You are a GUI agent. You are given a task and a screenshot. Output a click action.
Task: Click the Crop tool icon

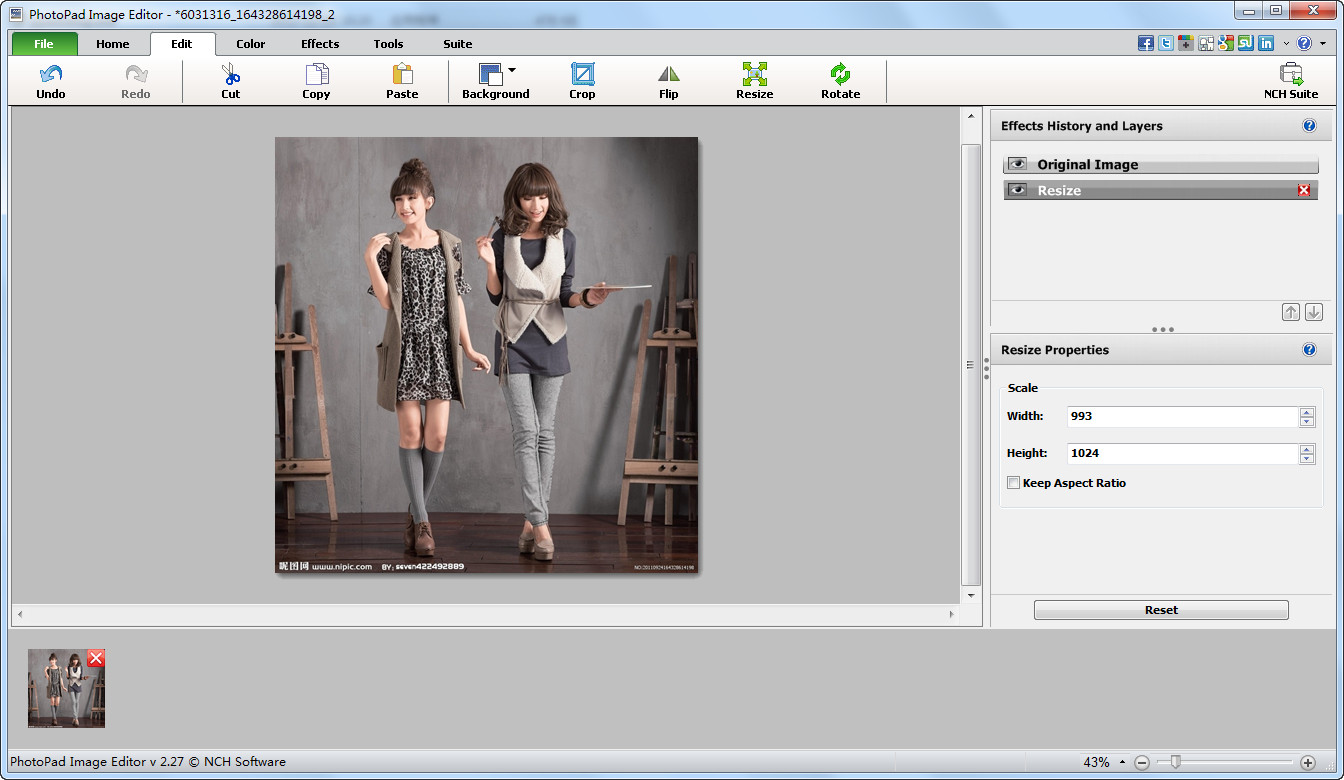pos(582,75)
